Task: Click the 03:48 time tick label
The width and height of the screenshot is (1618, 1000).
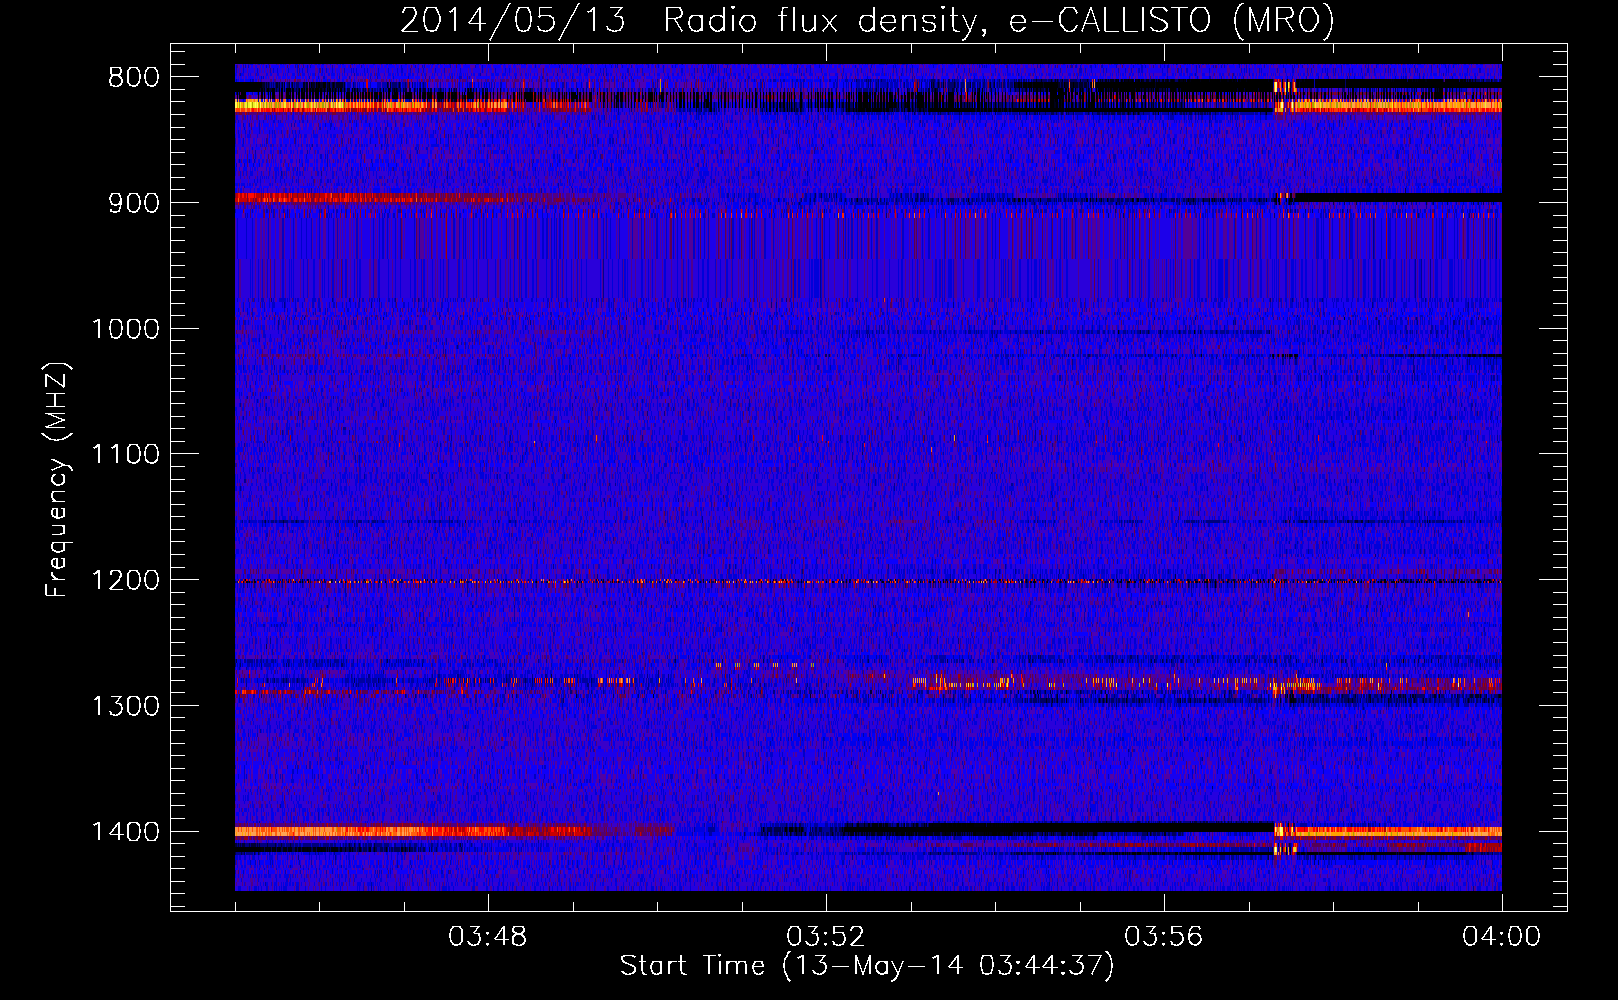Action: [x=488, y=937]
